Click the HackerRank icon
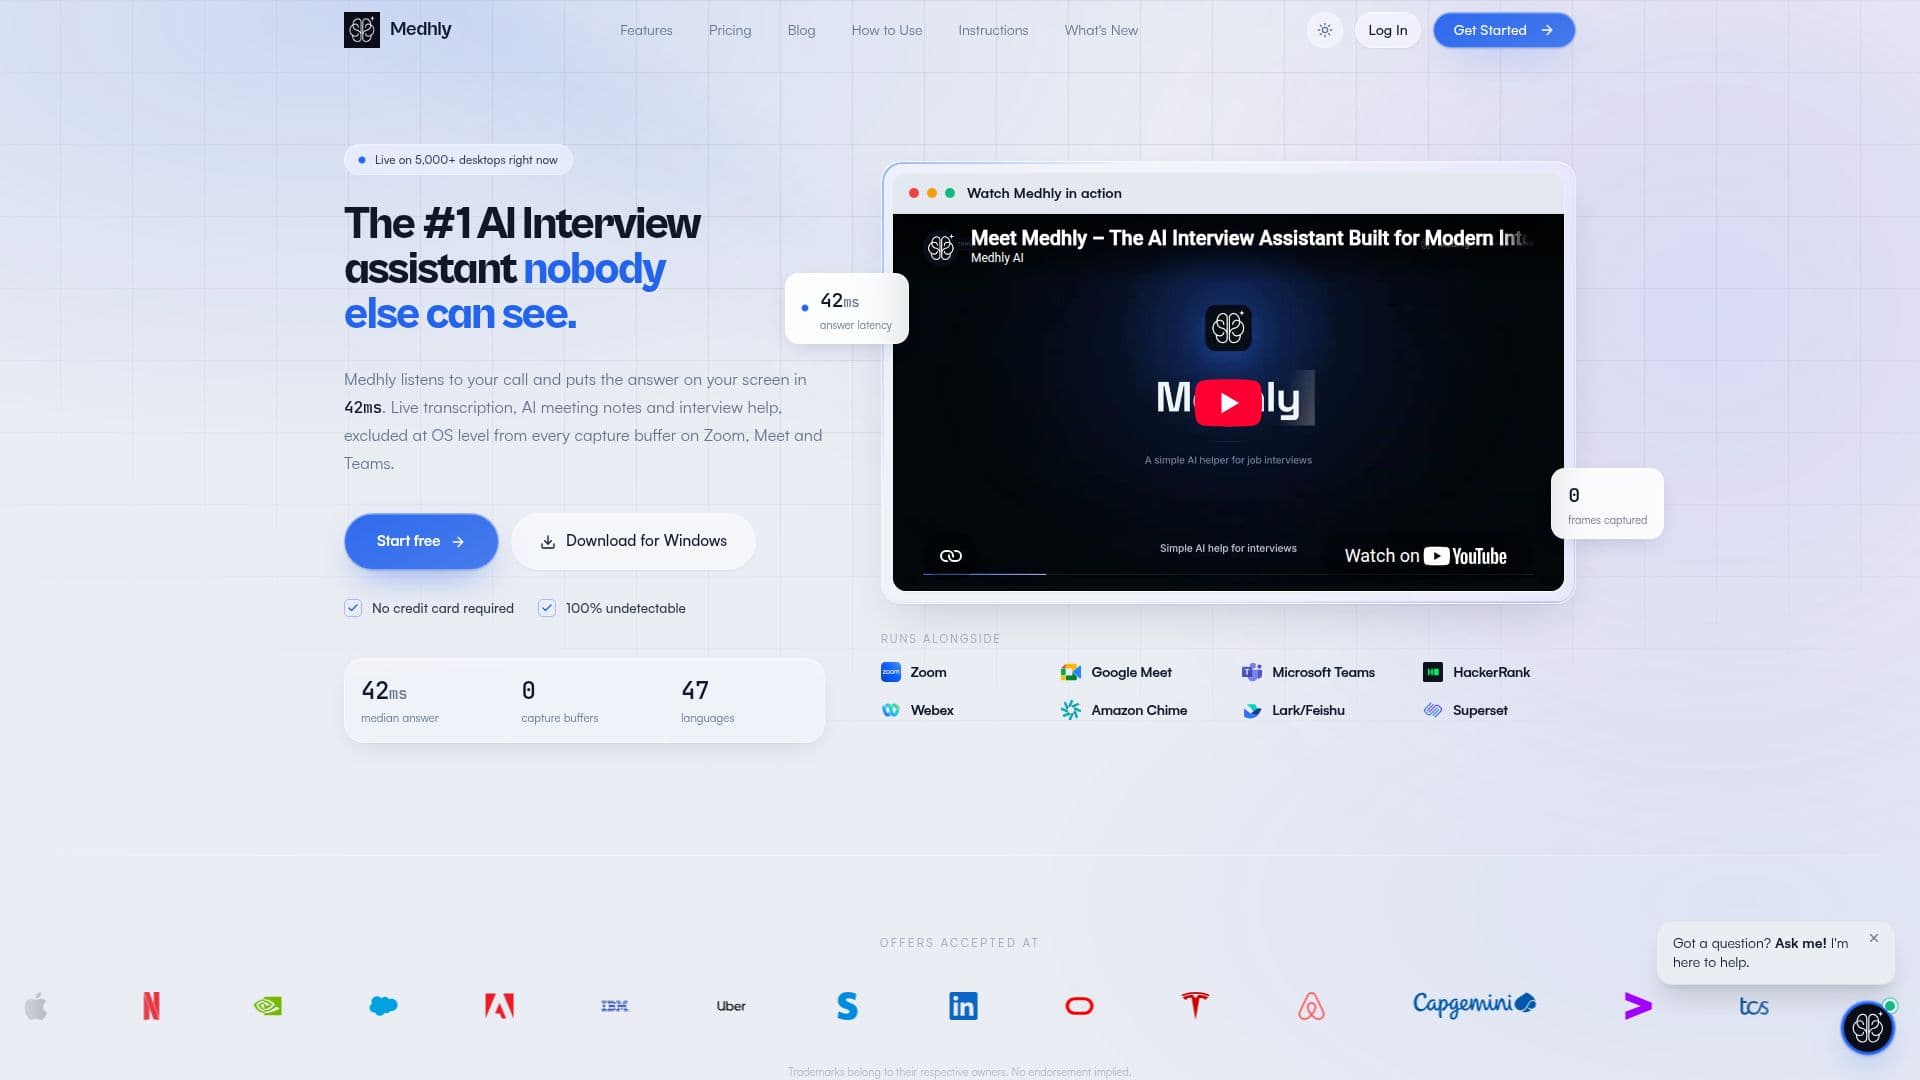Screen dimensions: 1920x1080 pos(1432,672)
